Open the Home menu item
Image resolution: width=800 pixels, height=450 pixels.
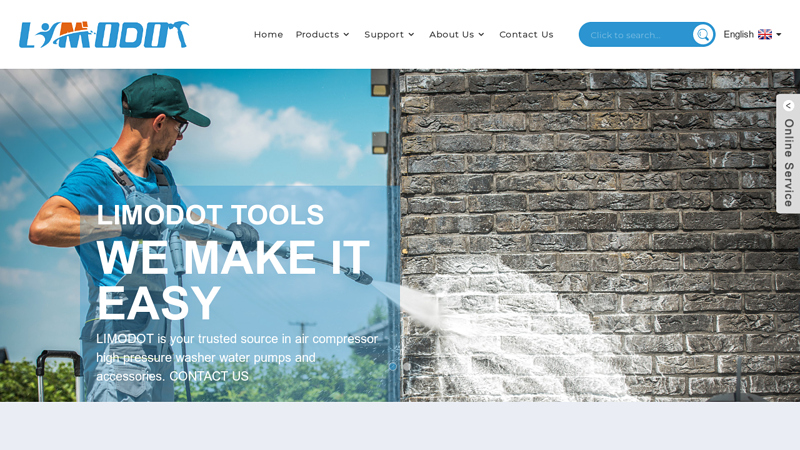coord(268,34)
